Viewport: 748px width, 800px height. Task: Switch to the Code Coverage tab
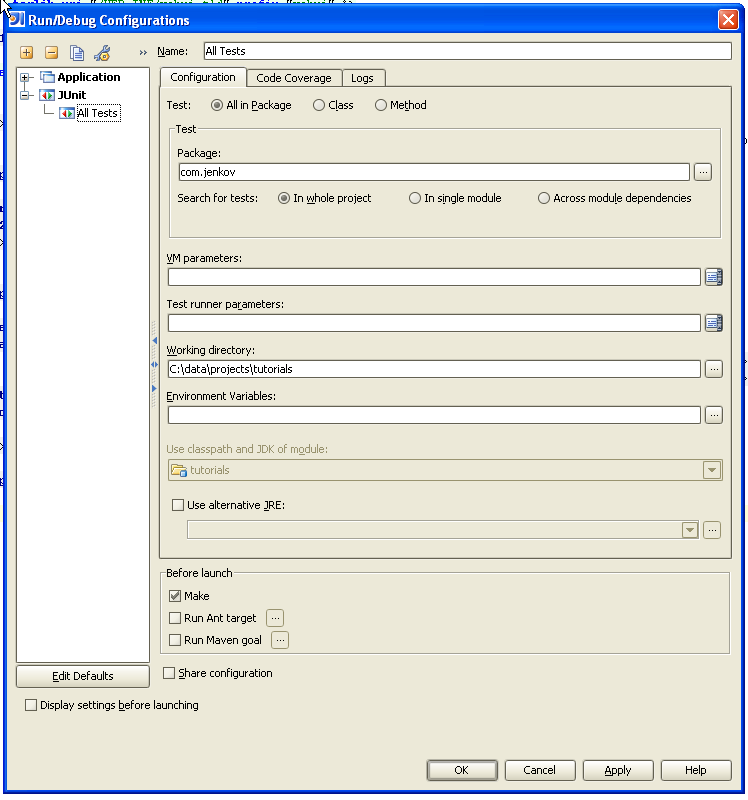[293, 78]
